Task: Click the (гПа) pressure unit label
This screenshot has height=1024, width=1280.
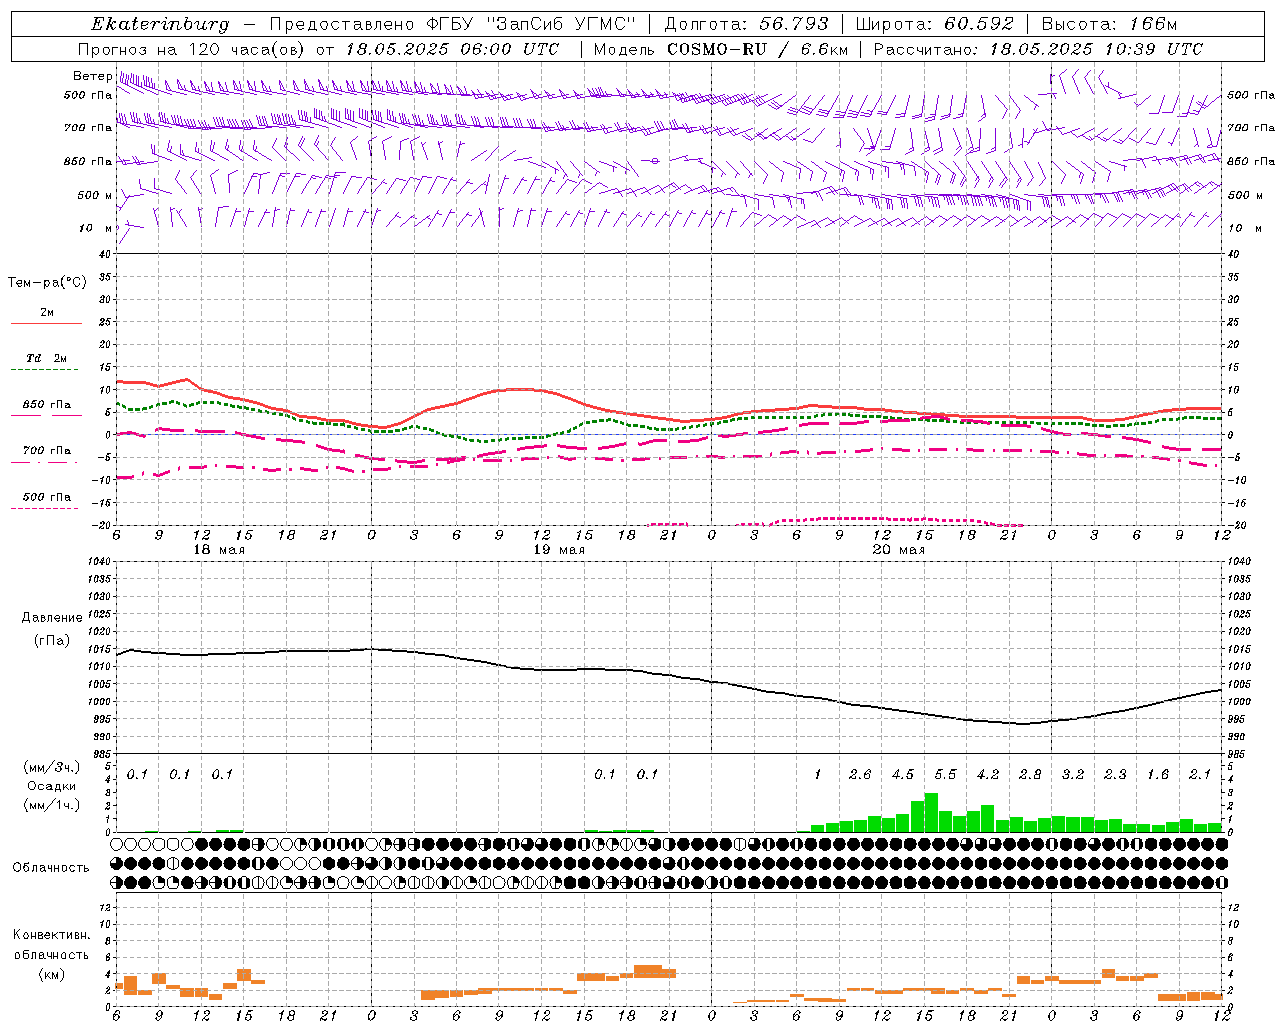Action: tap(52, 641)
